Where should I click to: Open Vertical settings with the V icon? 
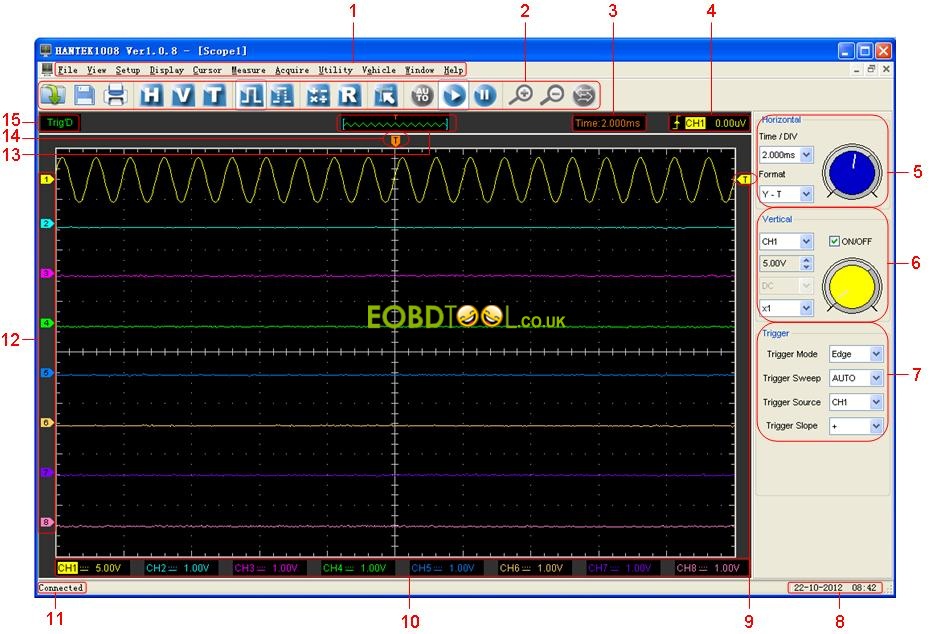pyautogui.click(x=183, y=95)
